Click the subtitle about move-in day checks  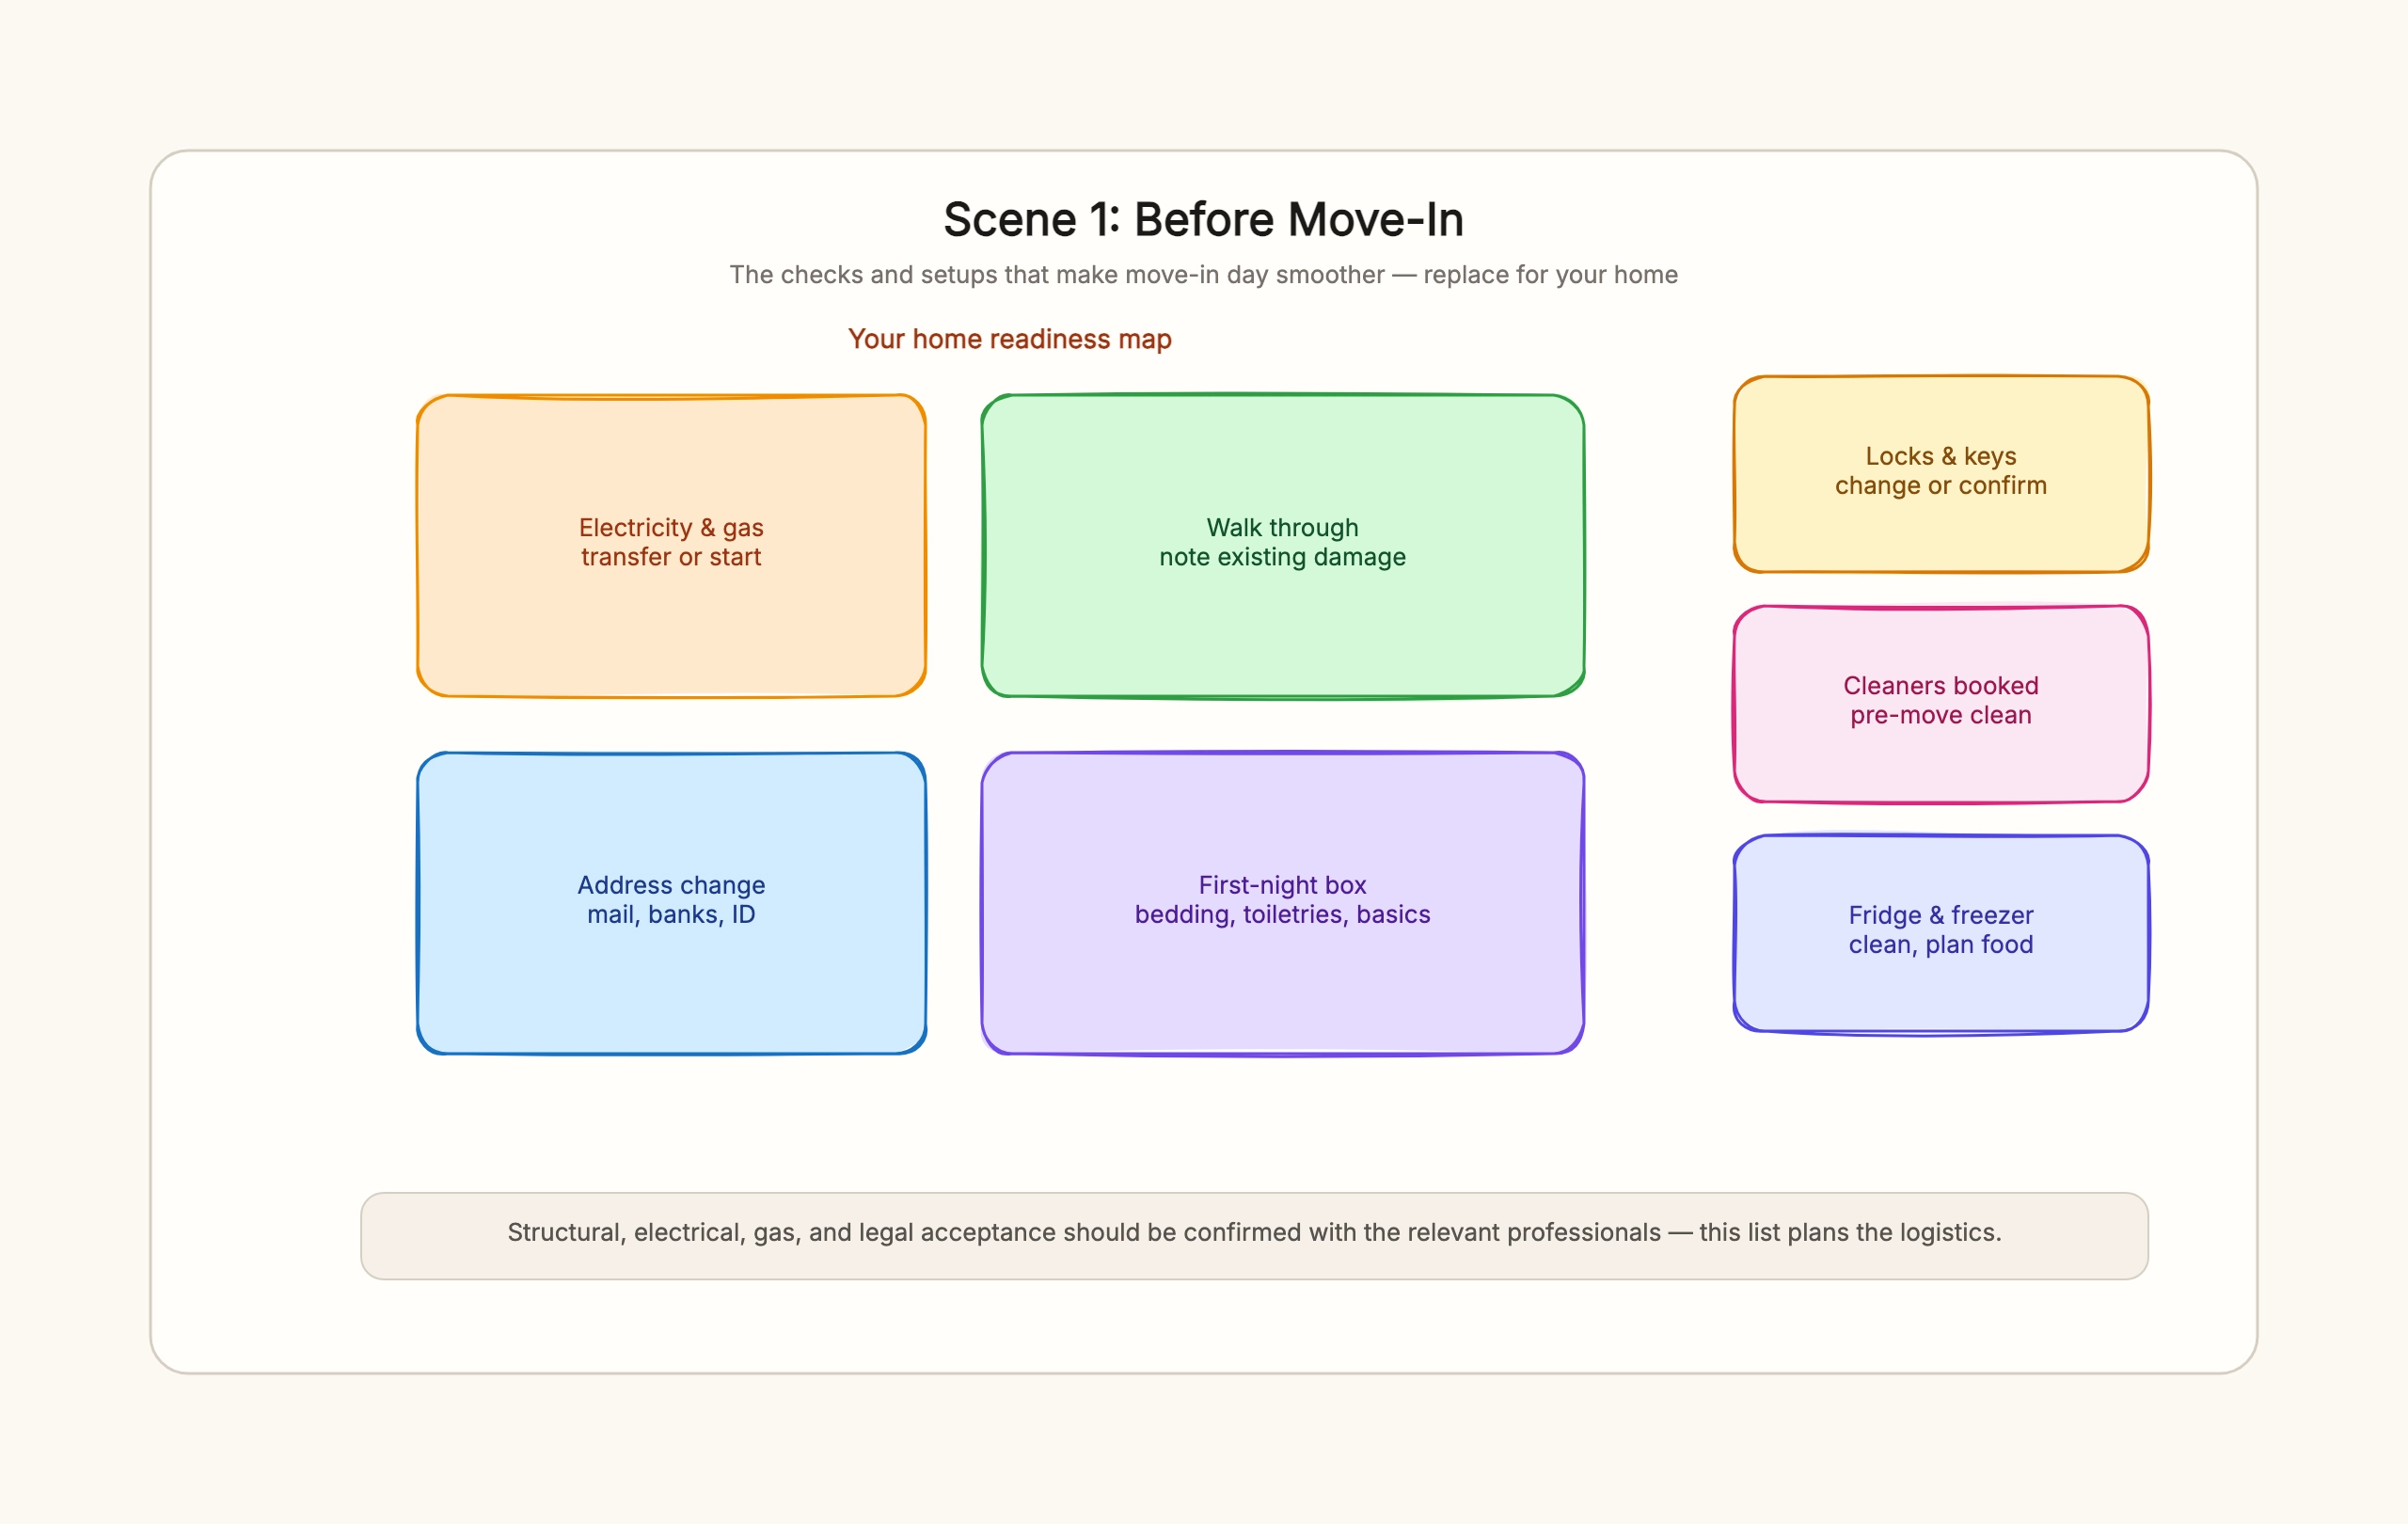click(x=1204, y=275)
